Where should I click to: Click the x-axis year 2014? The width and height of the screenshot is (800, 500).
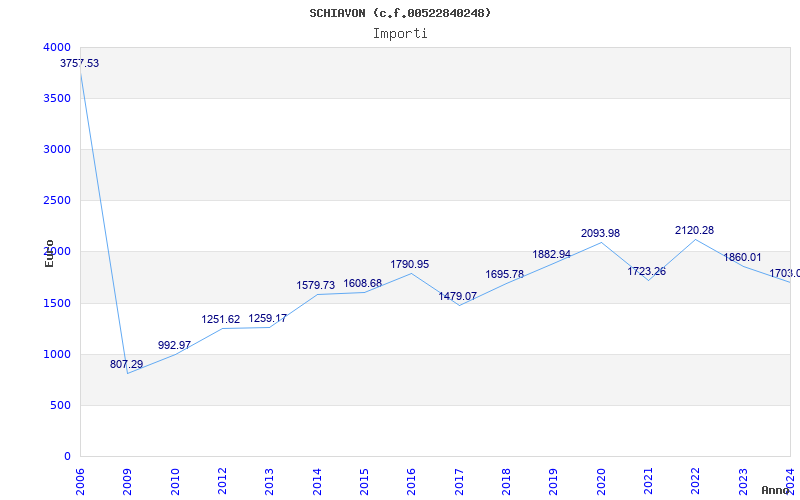tap(317, 482)
